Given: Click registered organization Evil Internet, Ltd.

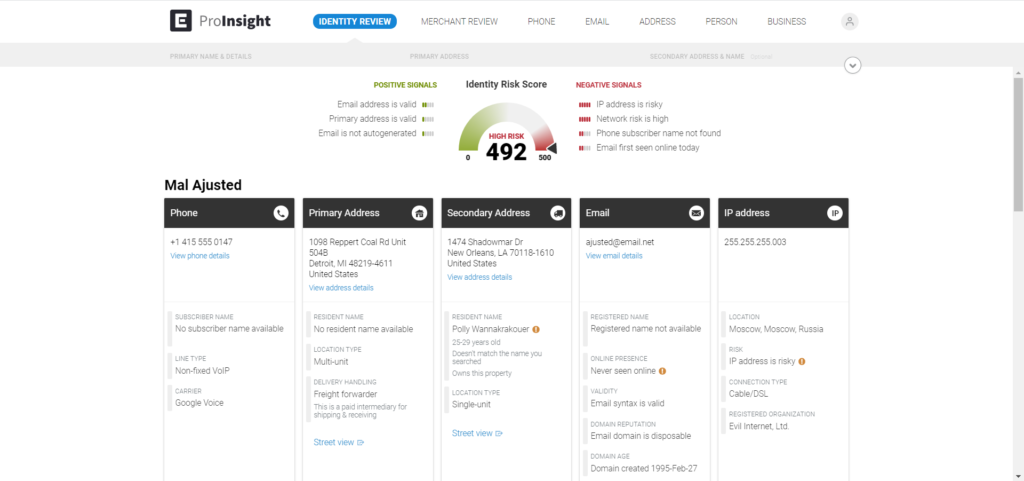Looking at the screenshot, I should (x=759, y=426).
